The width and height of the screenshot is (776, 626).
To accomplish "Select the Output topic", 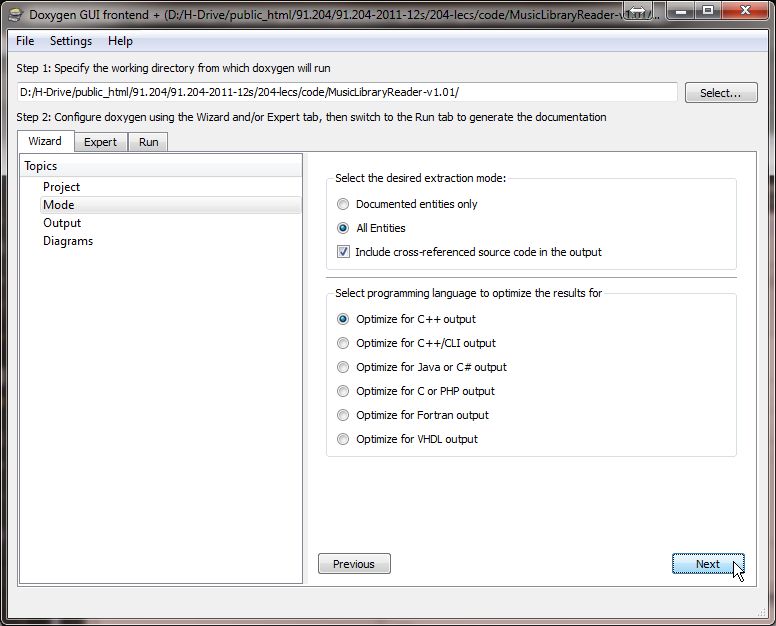I will click(x=62, y=223).
